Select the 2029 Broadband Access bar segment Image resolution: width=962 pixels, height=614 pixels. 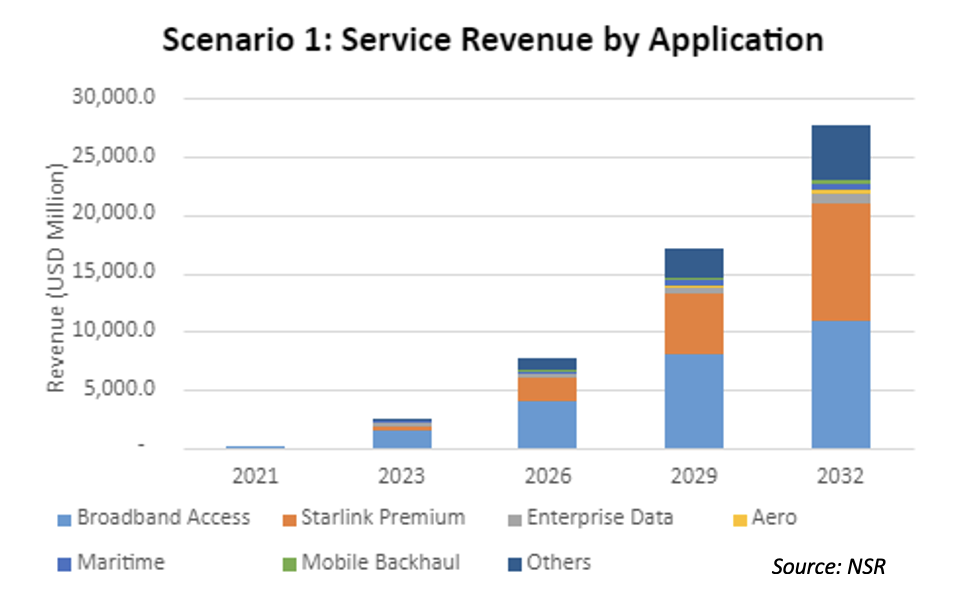coord(694,401)
